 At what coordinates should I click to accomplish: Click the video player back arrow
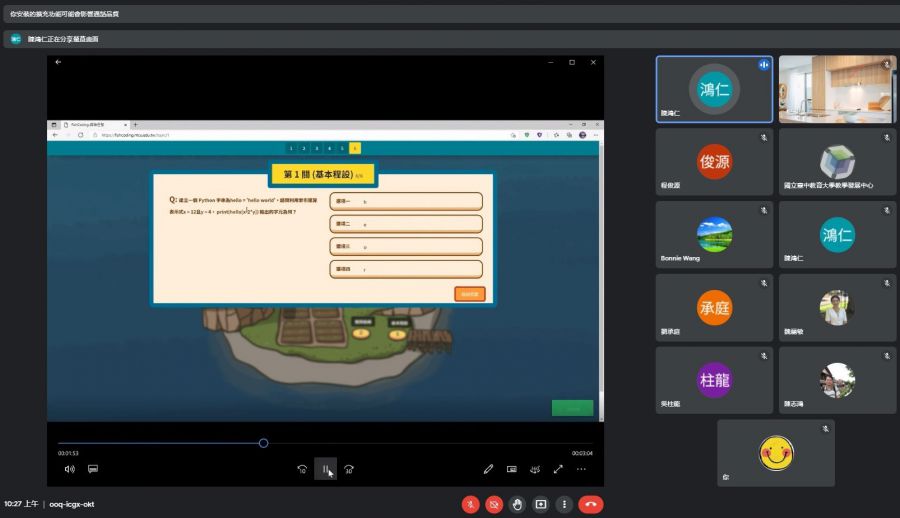click(x=58, y=62)
